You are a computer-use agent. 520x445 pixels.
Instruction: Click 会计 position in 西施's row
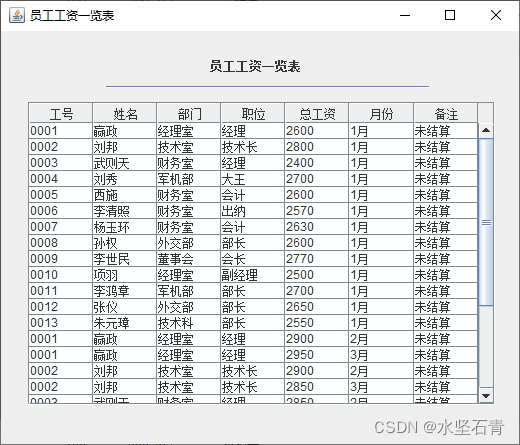253,195
